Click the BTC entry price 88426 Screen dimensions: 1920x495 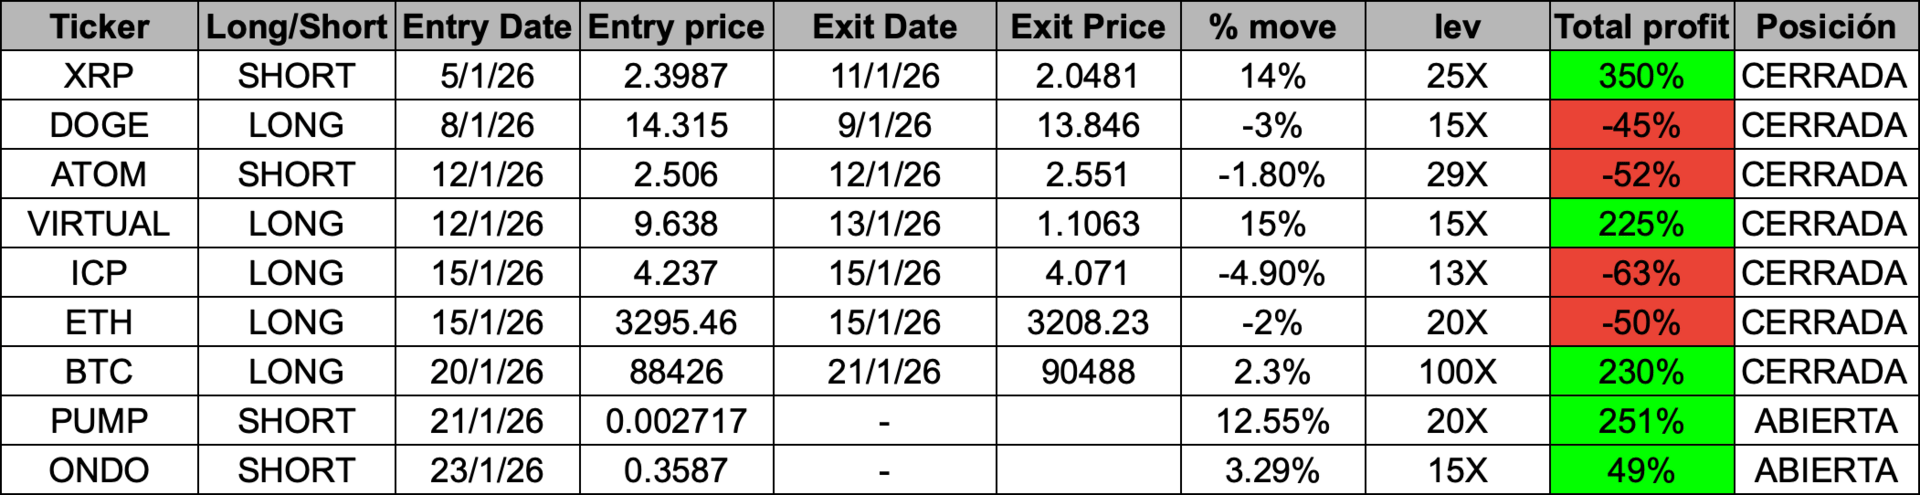click(676, 372)
